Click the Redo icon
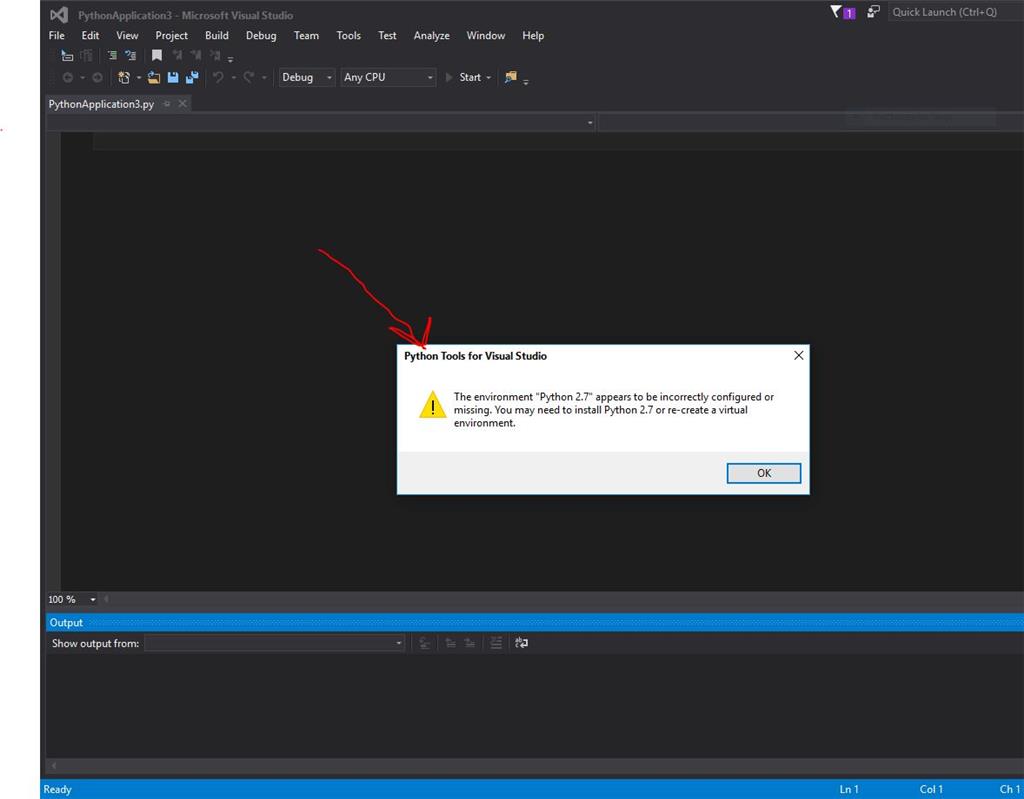1024x799 pixels. (249, 77)
